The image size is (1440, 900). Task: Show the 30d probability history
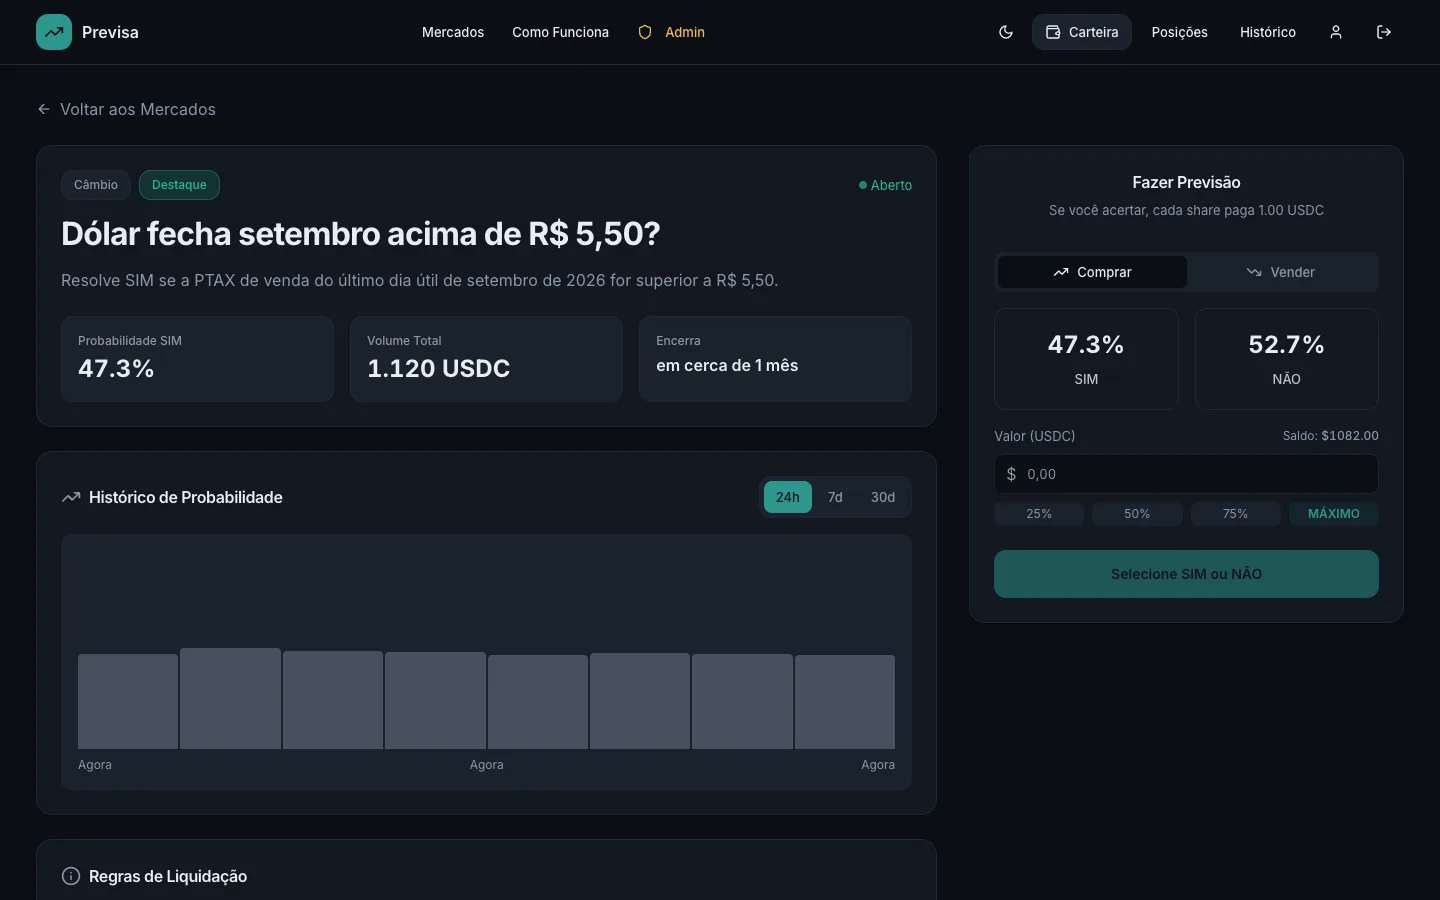pos(883,497)
